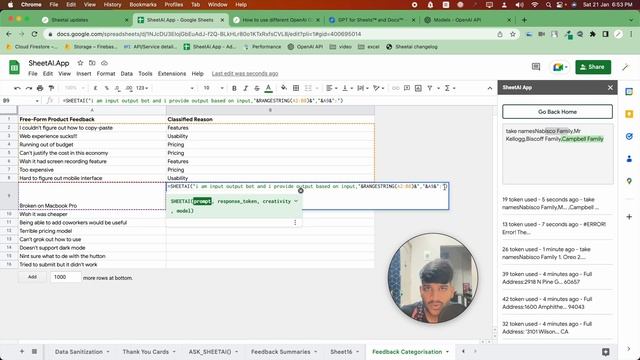Click the Print icon
Viewport: 640px width, 360px height.
pyautogui.click(x=40, y=88)
